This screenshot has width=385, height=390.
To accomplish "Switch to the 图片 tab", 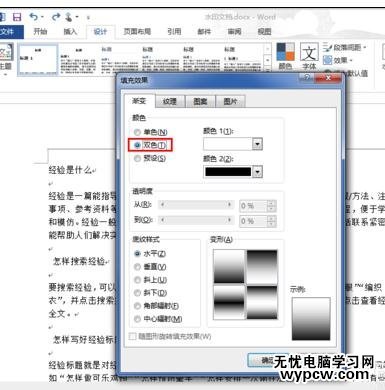I will tap(230, 101).
